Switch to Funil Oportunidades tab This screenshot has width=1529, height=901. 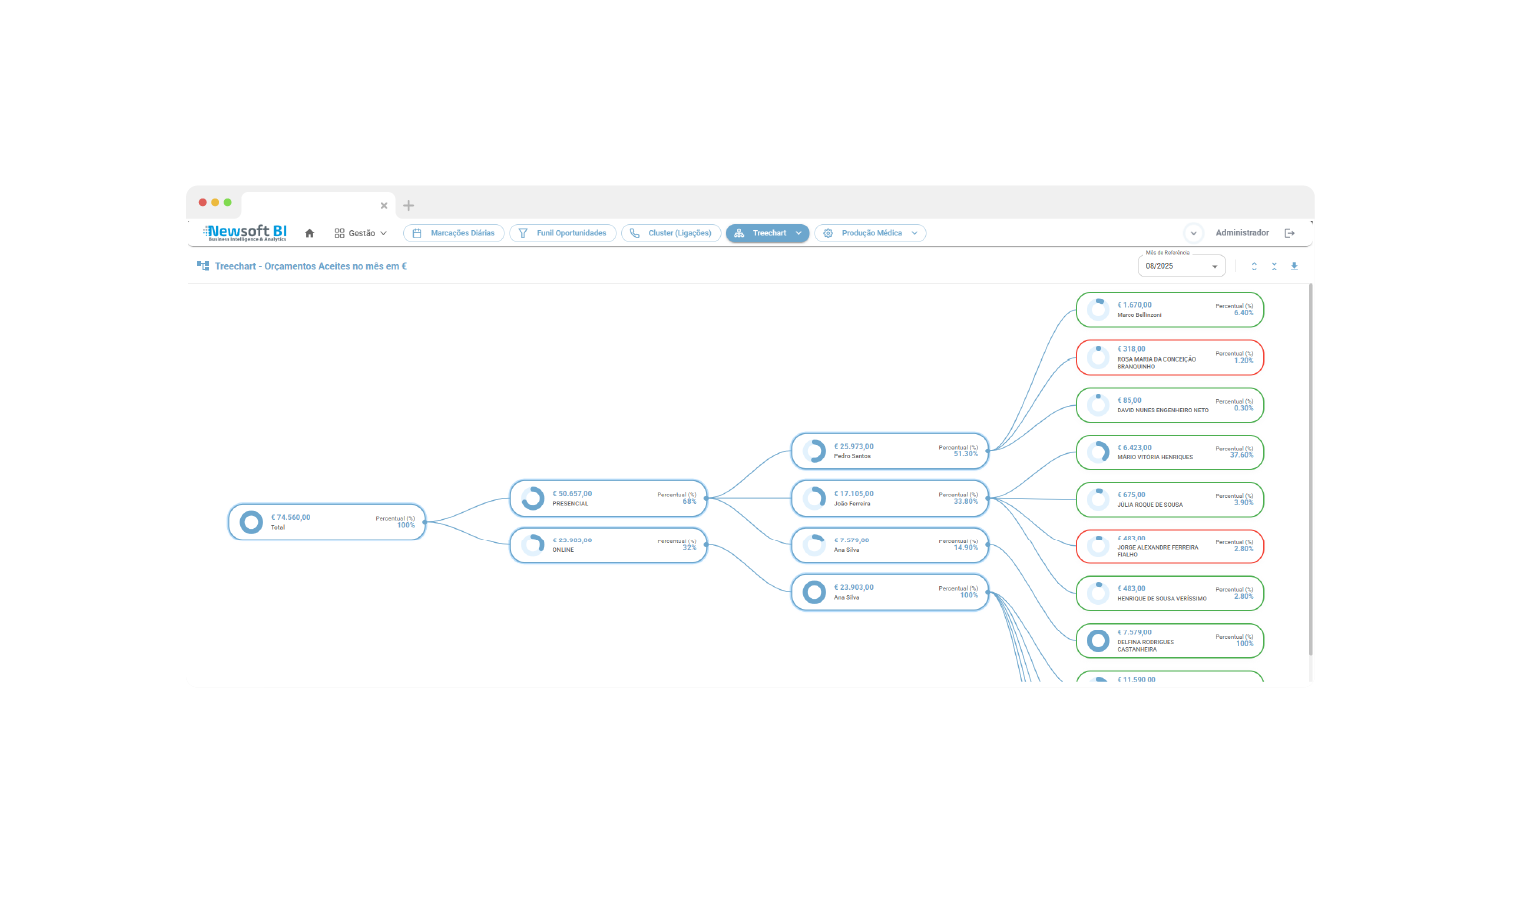pos(562,233)
